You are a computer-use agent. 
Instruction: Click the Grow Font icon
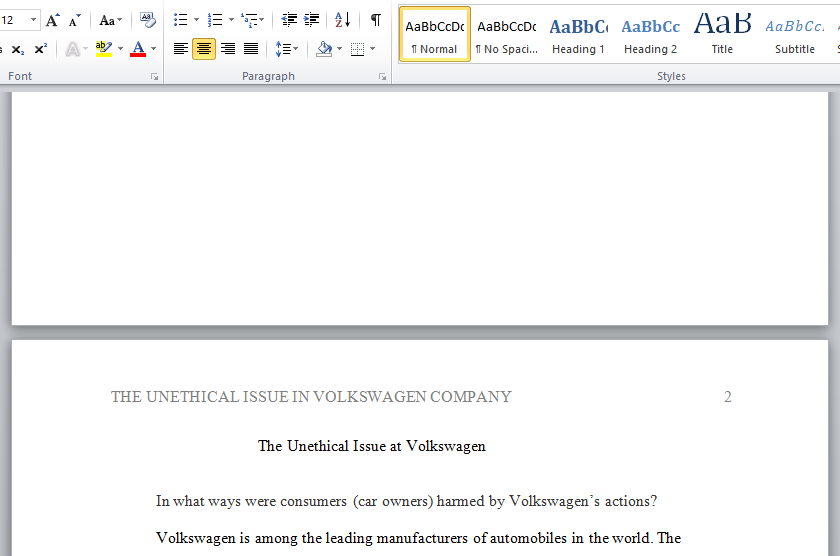coord(52,20)
